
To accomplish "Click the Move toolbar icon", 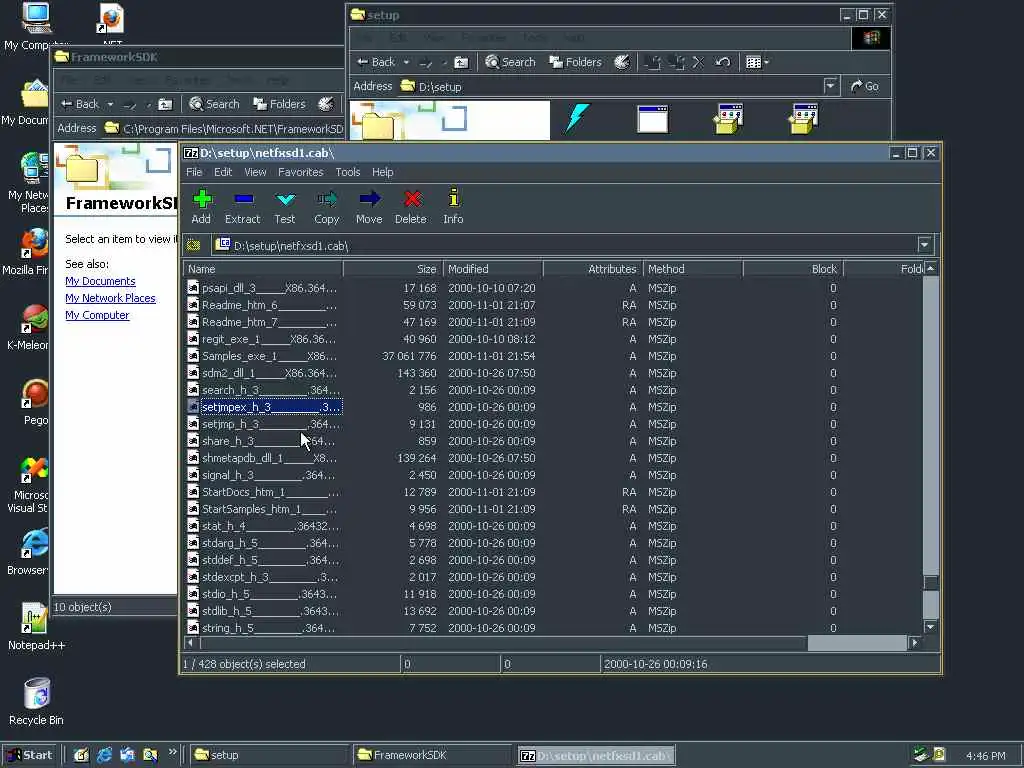I will [x=369, y=207].
